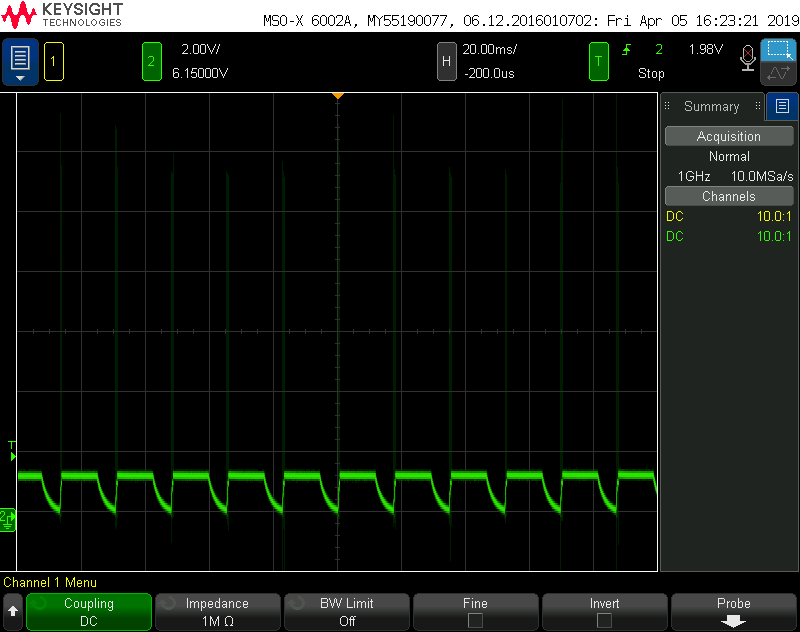Click the -200.0us delay value
Viewport: 800px width, 632px height.
coord(489,73)
